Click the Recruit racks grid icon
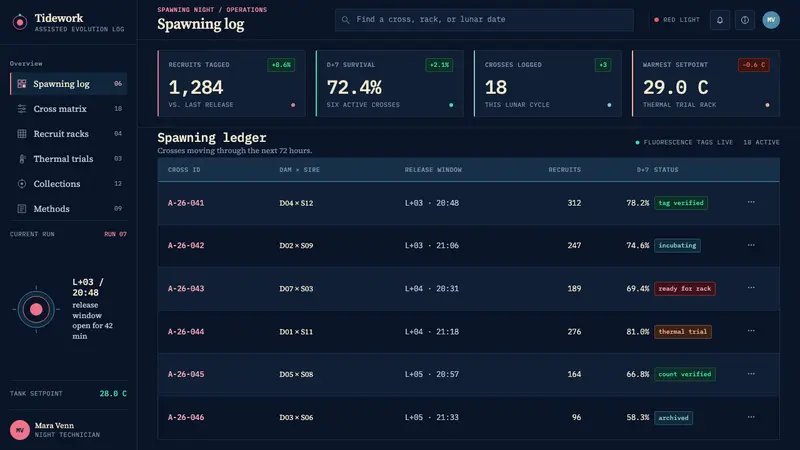 point(21,134)
